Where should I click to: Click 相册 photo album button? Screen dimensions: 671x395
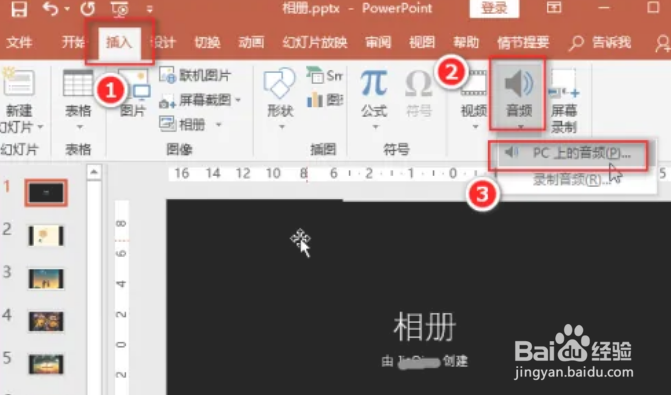click(x=183, y=125)
